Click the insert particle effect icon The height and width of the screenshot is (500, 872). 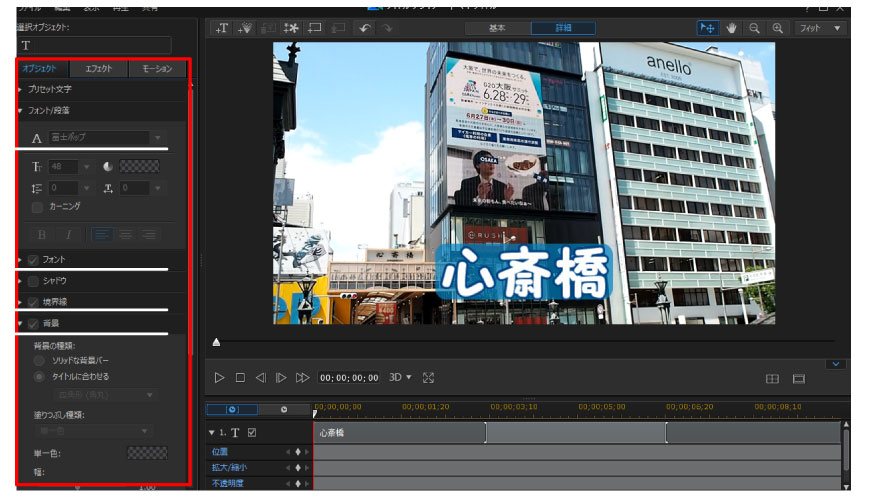[x=243, y=28]
